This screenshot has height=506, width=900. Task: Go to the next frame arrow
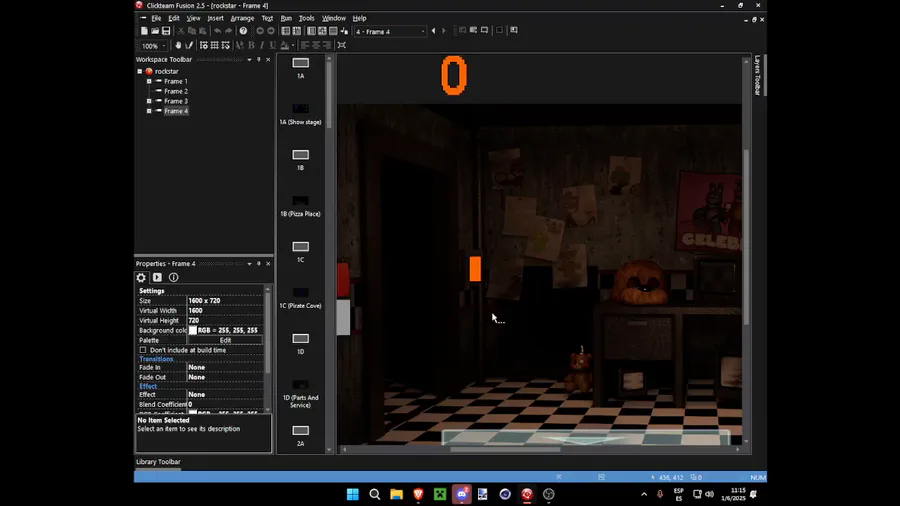[x=444, y=31]
